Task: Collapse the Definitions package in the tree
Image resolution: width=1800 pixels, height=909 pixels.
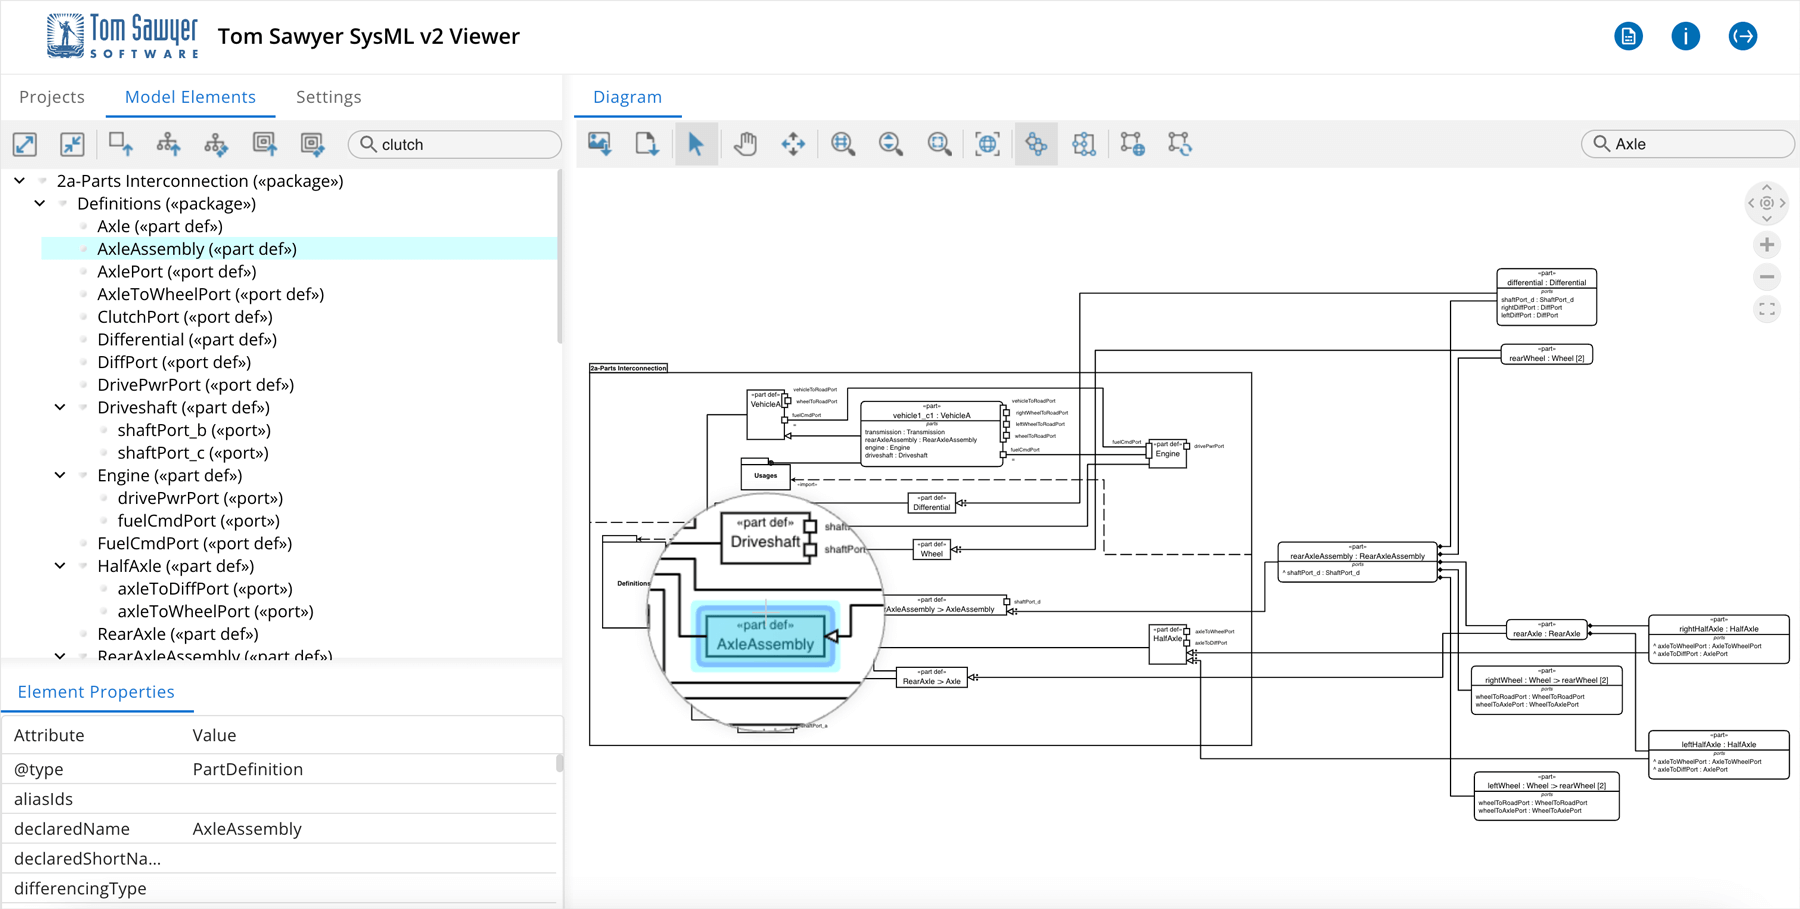Action: tap(40, 203)
